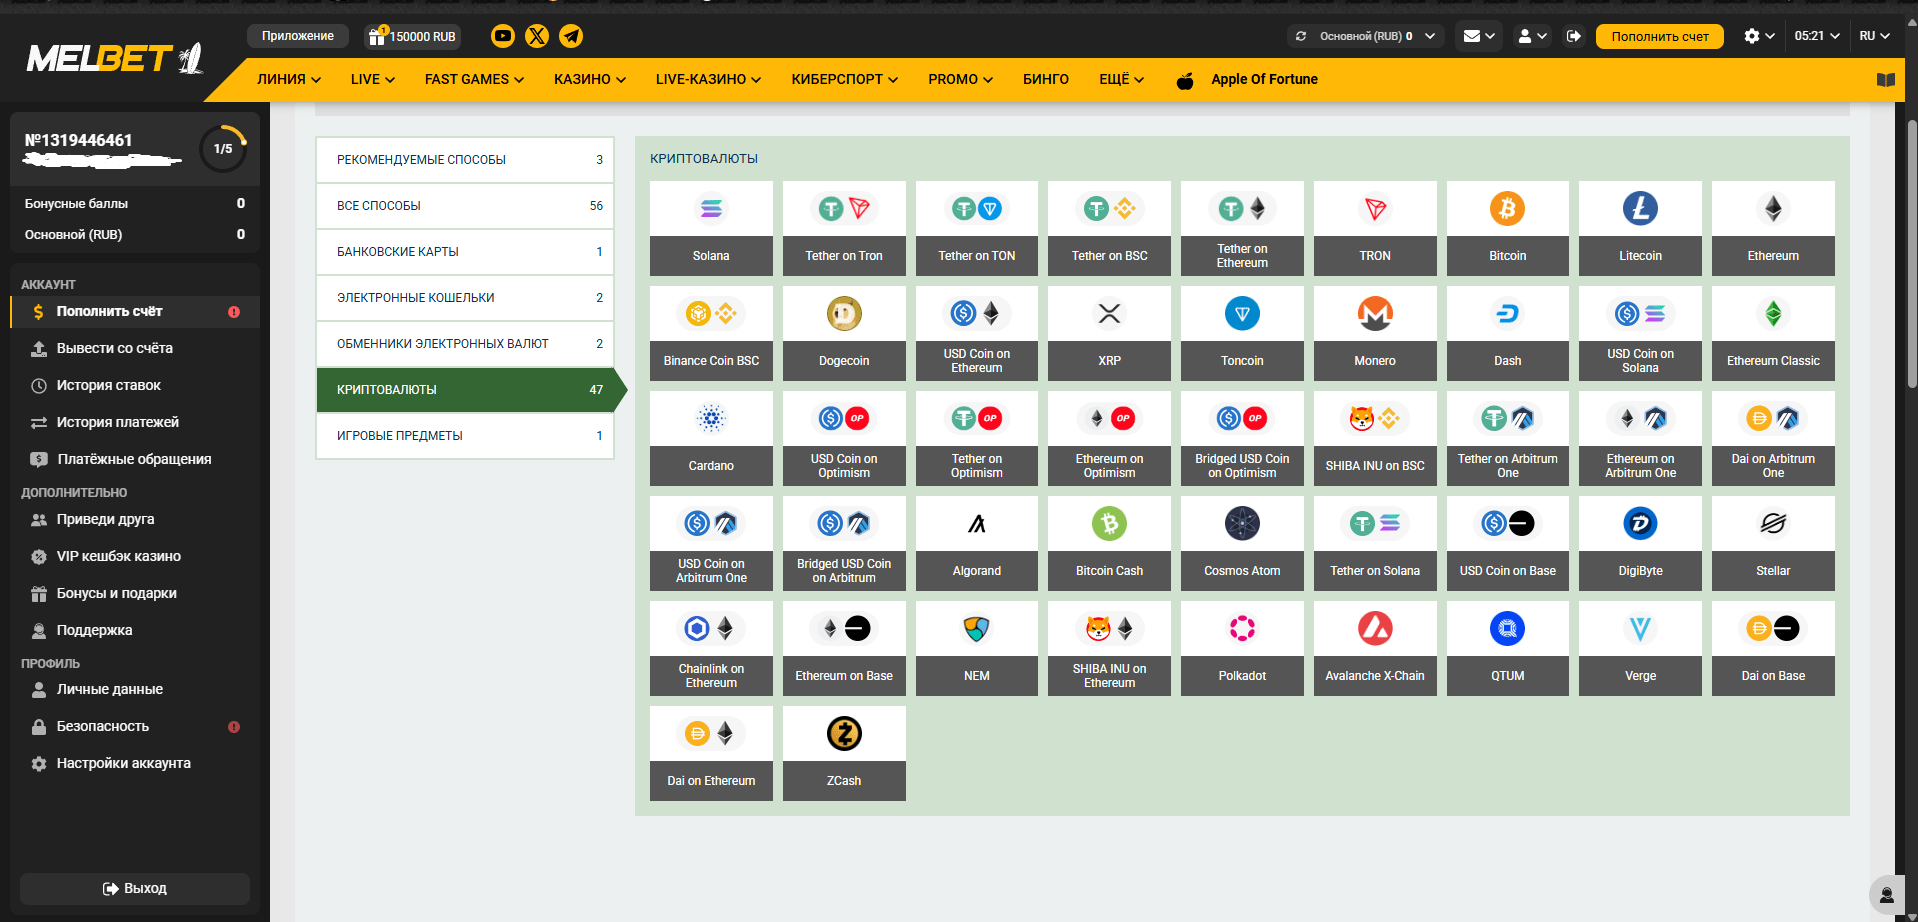The height and width of the screenshot is (922, 1918).
Task: Click the logout arrow icon in header
Action: [x=1574, y=36]
